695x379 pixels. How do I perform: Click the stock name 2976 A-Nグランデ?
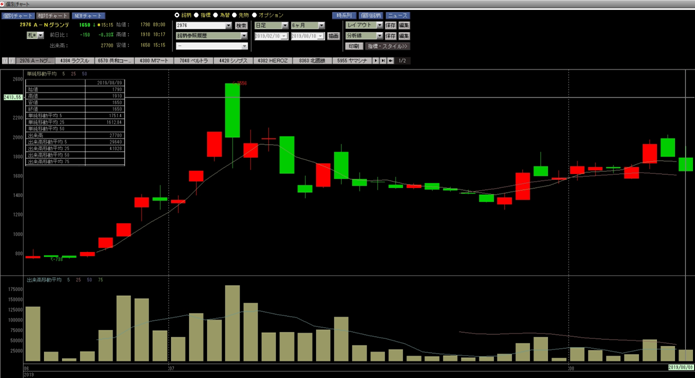tap(44, 25)
